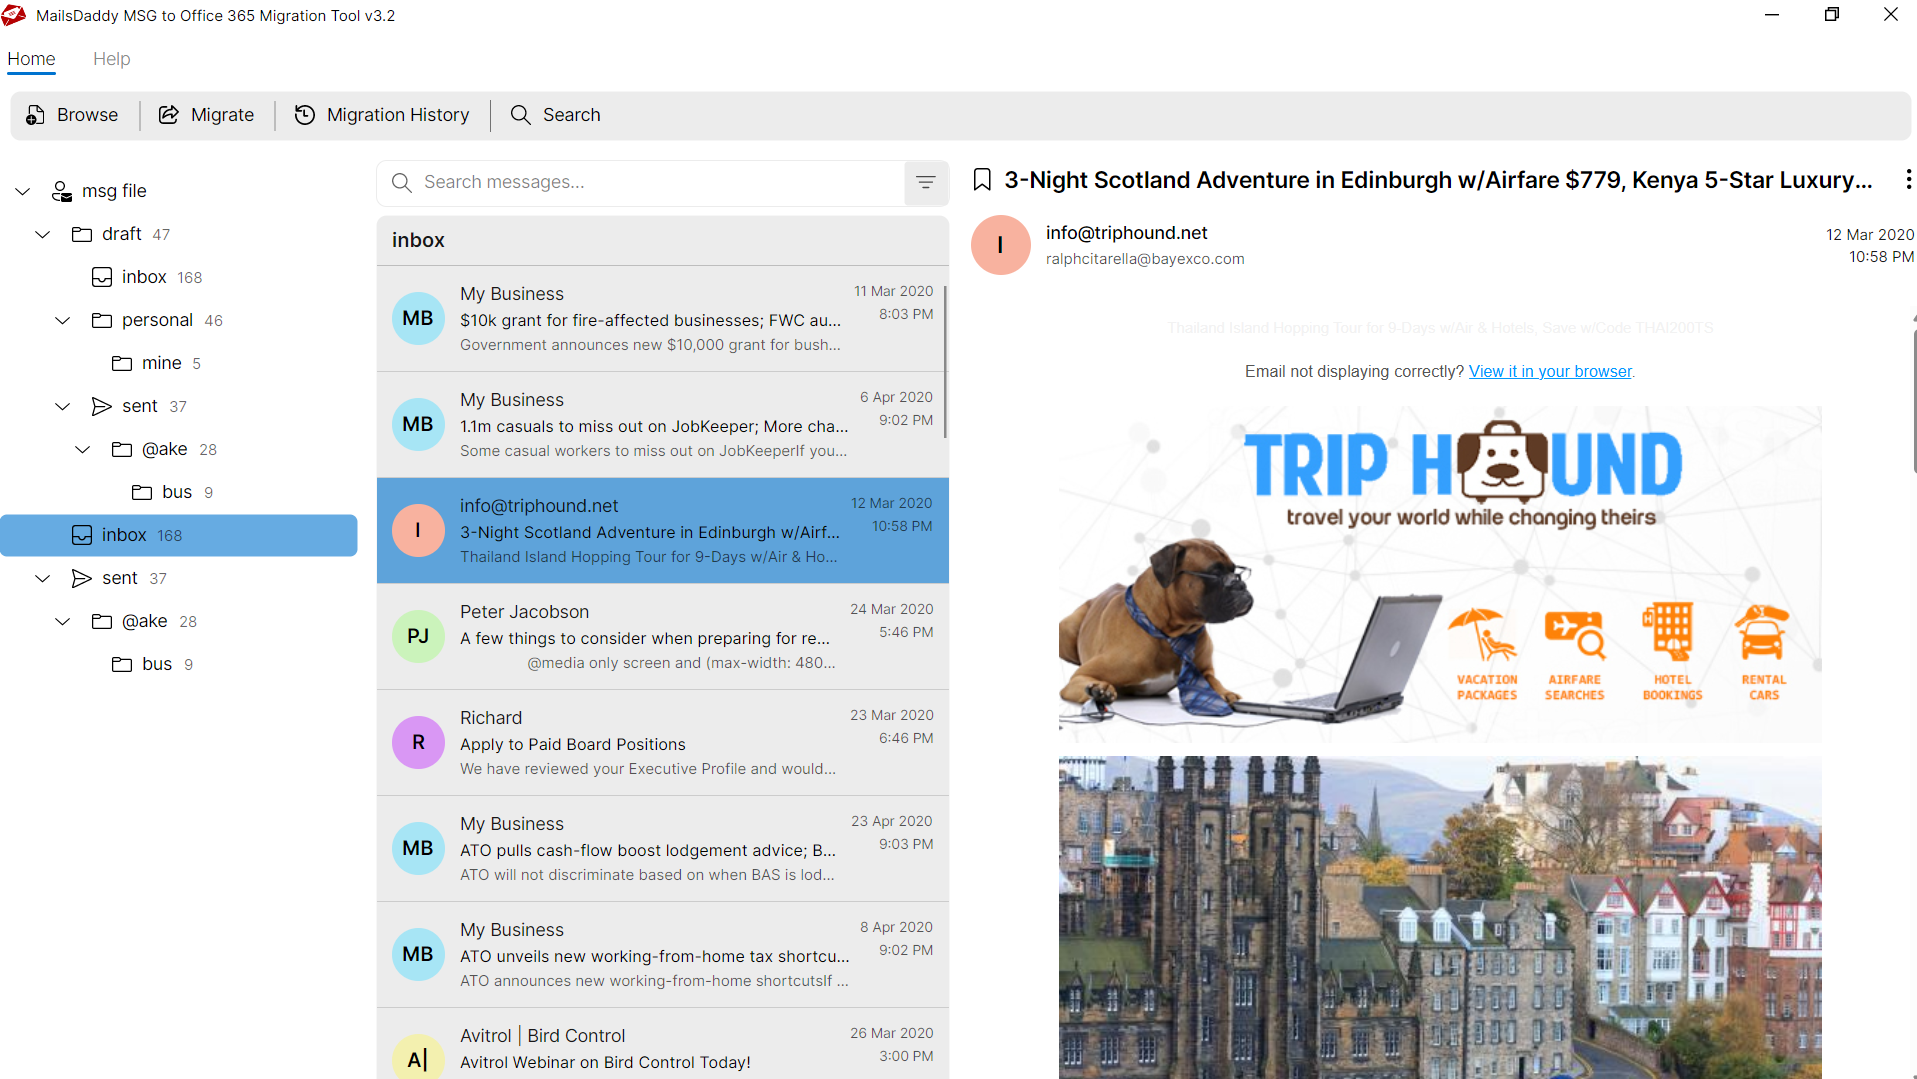Collapse second @ake 28 folder chevron
Viewport: 1917px width, 1079px height.
63,621
